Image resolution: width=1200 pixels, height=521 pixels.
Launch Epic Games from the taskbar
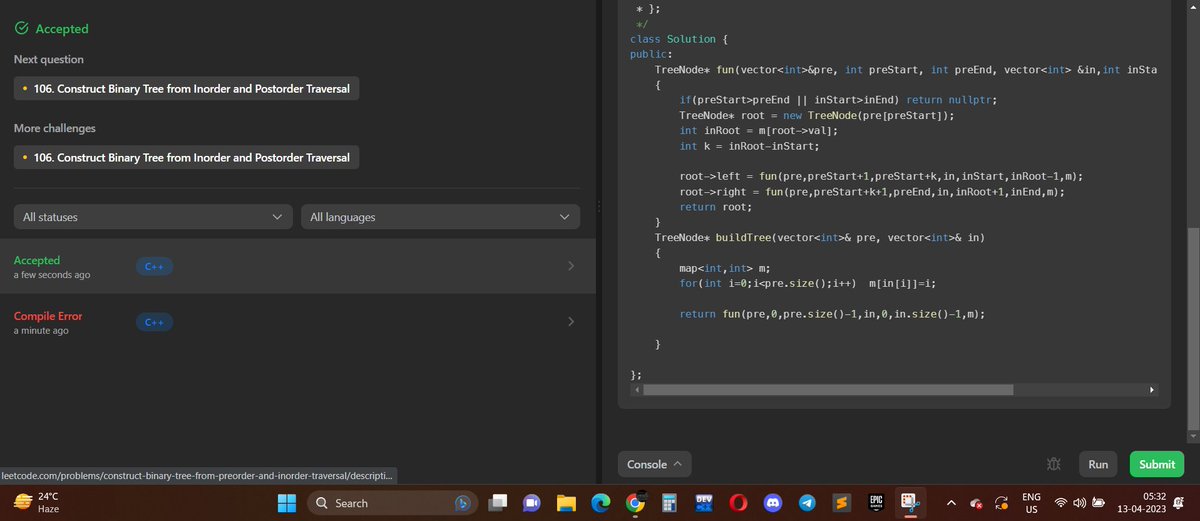875,503
